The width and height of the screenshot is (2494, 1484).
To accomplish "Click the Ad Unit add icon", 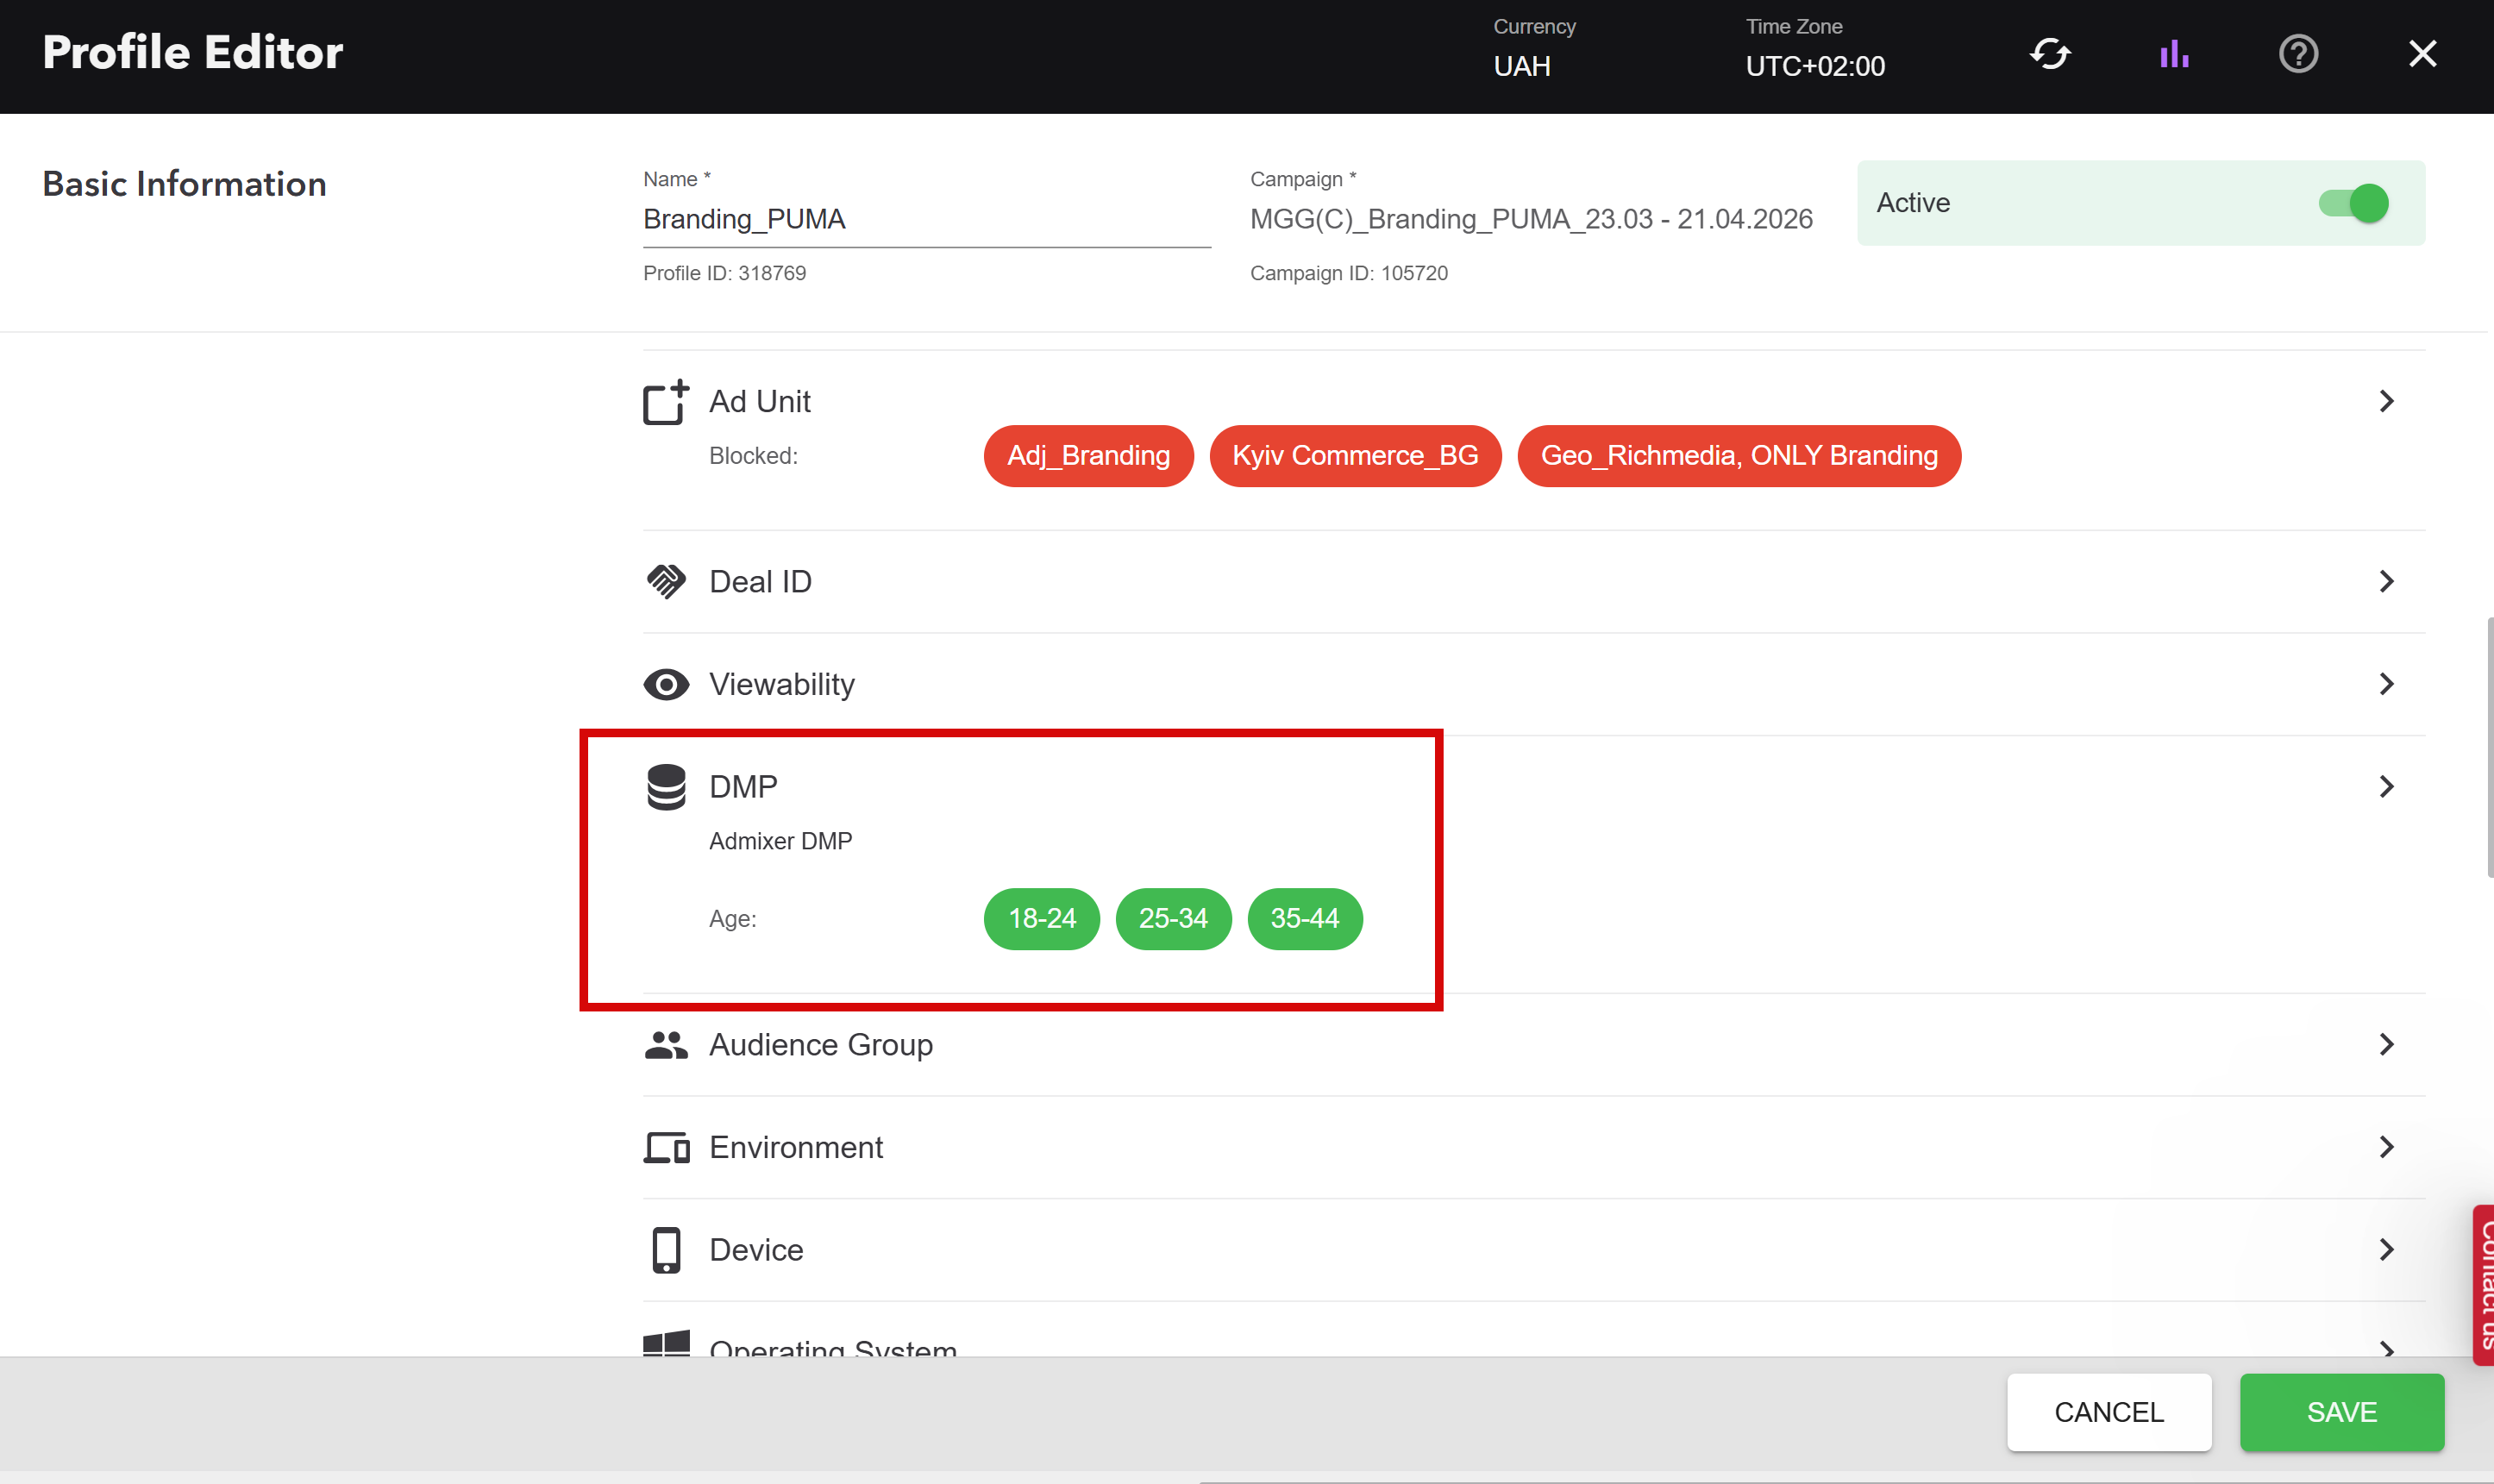I will (x=665, y=402).
